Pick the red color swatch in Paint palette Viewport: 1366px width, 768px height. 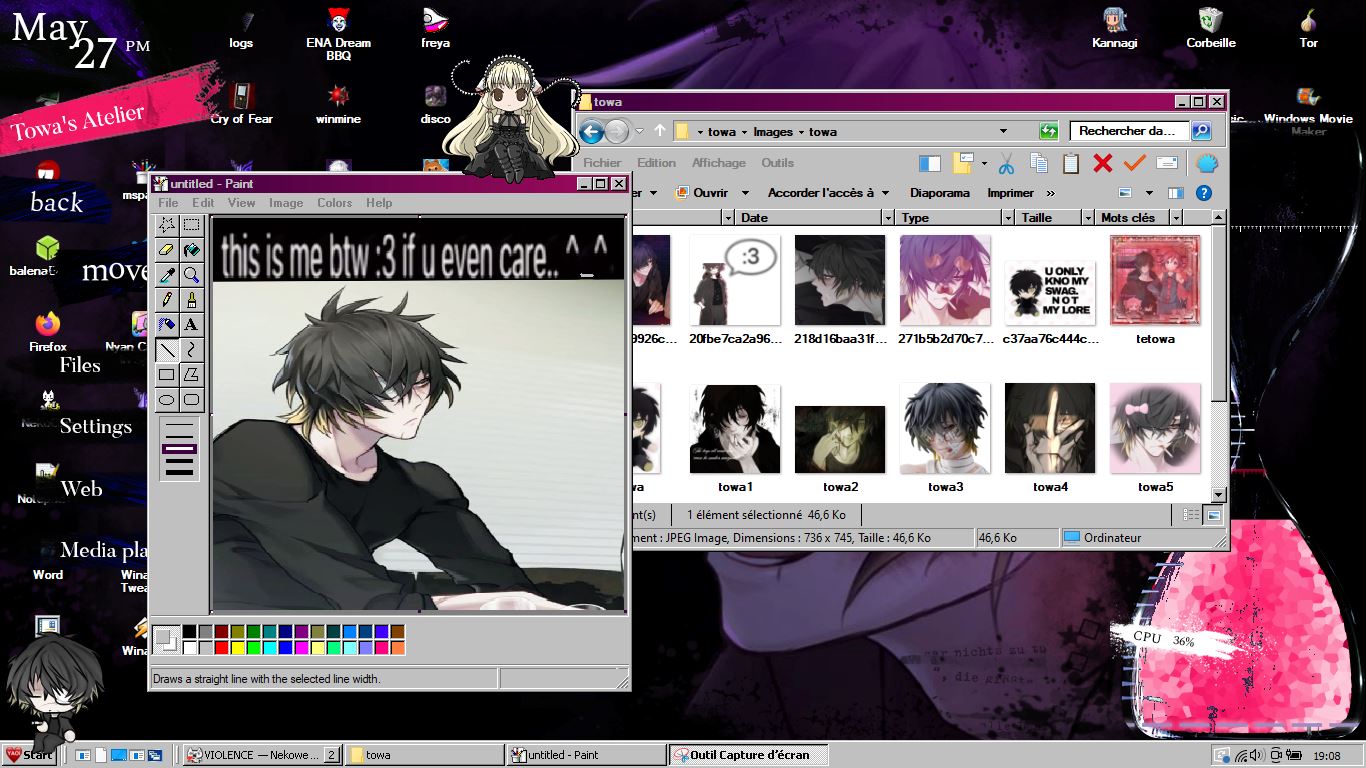pos(221,648)
